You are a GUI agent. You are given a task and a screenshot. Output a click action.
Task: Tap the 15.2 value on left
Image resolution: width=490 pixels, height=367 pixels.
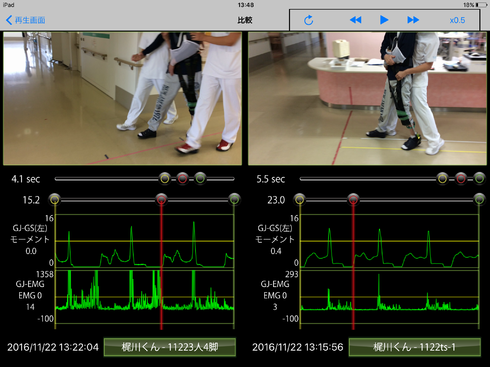click(31, 200)
